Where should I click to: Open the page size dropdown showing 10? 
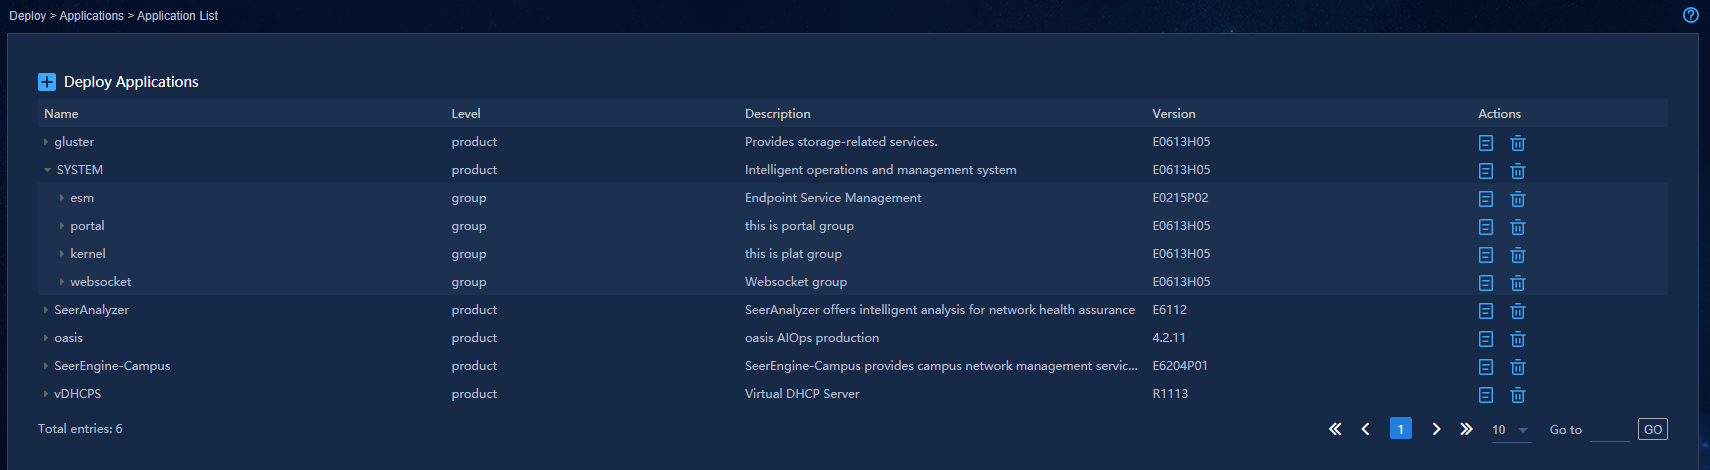[x=1511, y=430]
